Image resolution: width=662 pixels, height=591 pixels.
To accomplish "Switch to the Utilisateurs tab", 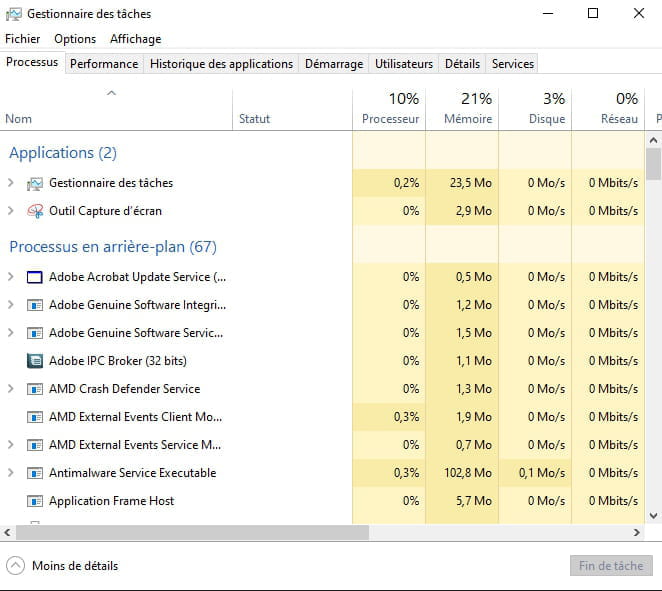I will coord(404,64).
